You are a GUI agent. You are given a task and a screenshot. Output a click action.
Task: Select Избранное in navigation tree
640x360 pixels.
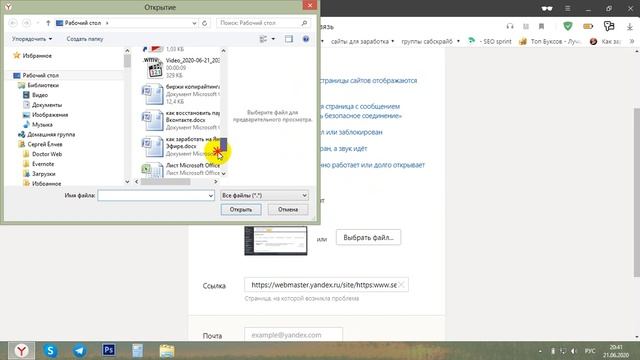click(37, 56)
